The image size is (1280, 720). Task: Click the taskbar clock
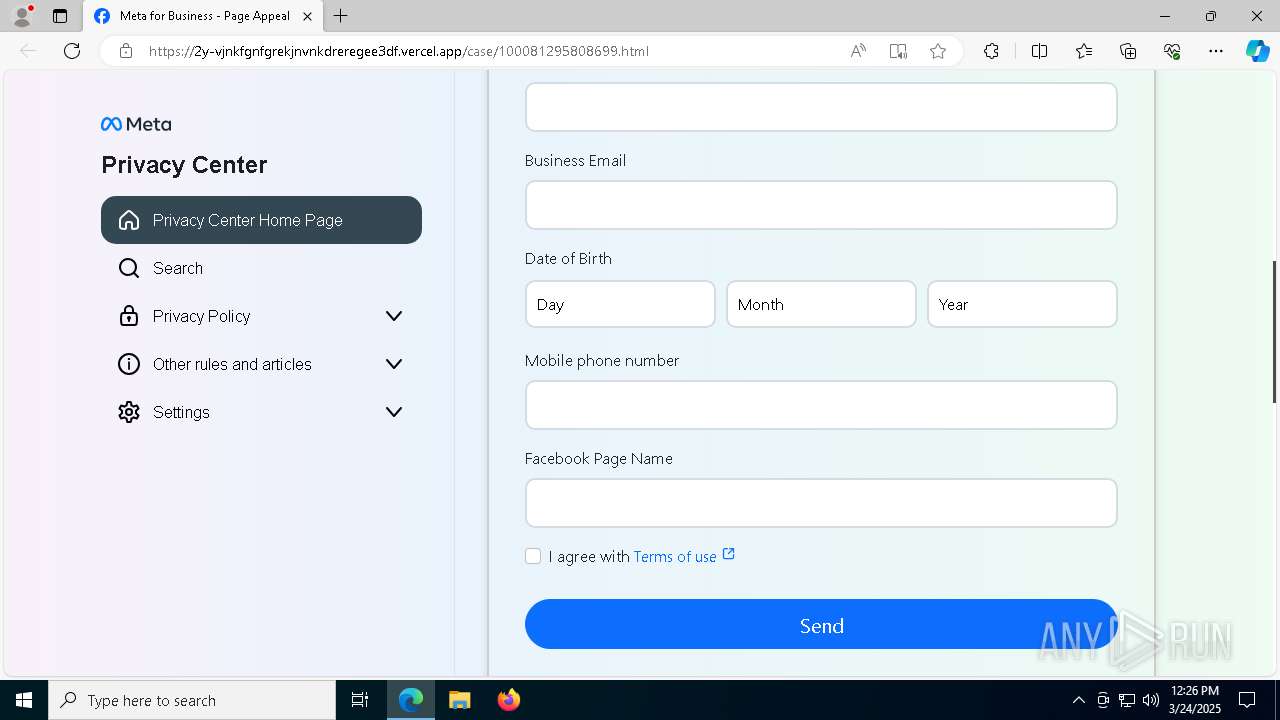1195,700
